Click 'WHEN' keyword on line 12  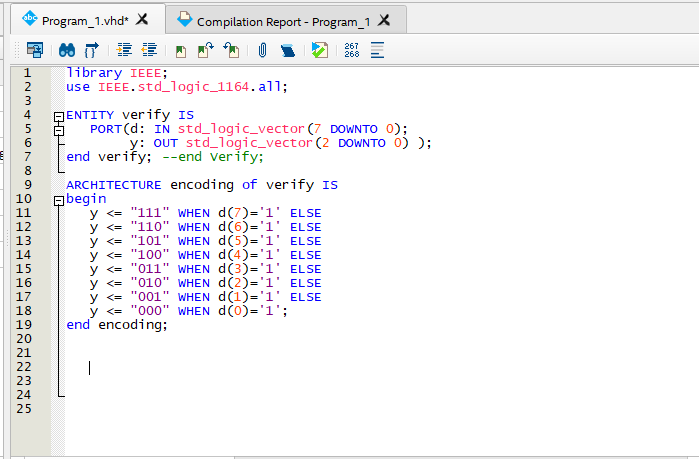(194, 227)
